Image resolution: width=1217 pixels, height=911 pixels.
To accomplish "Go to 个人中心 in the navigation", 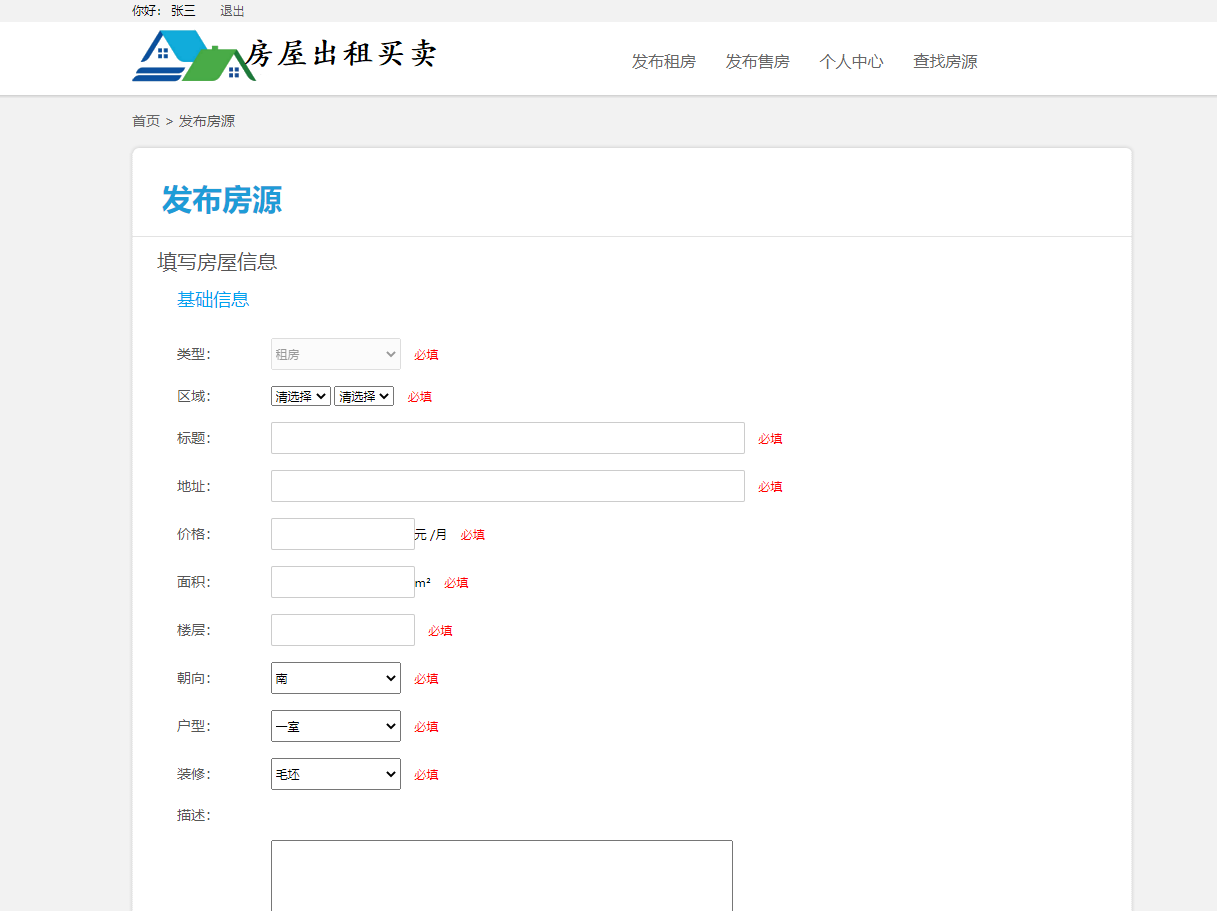I will point(851,61).
